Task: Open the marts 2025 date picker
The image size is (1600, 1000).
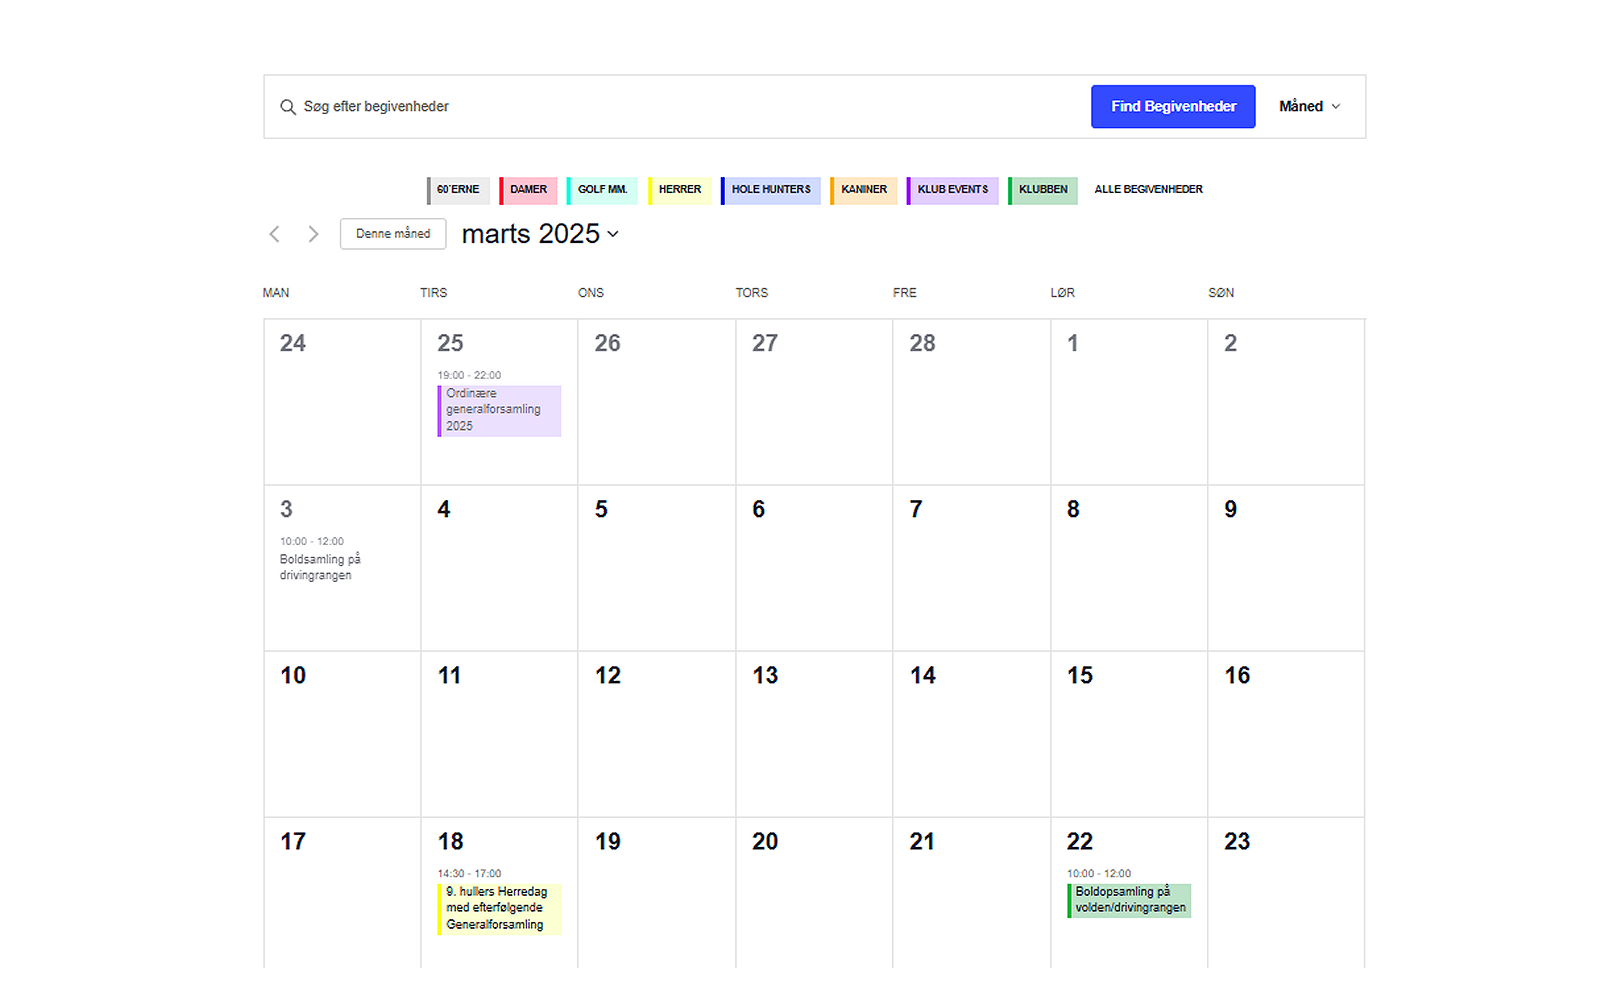Action: click(x=540, y=234)
